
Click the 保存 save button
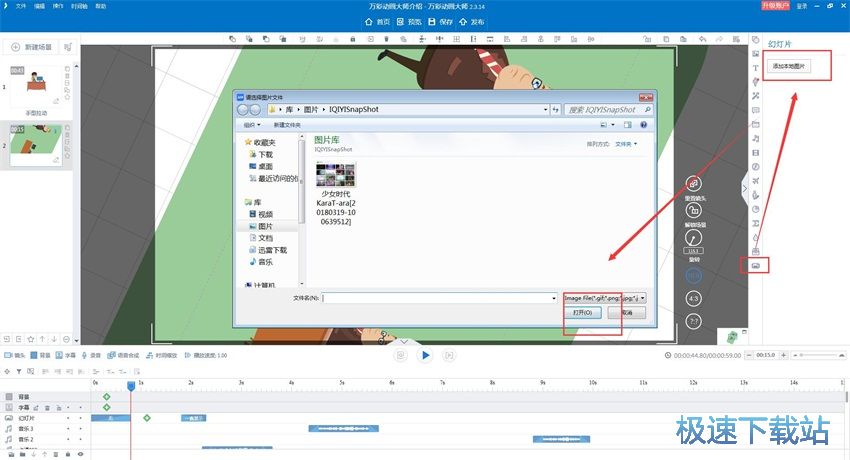440,22
